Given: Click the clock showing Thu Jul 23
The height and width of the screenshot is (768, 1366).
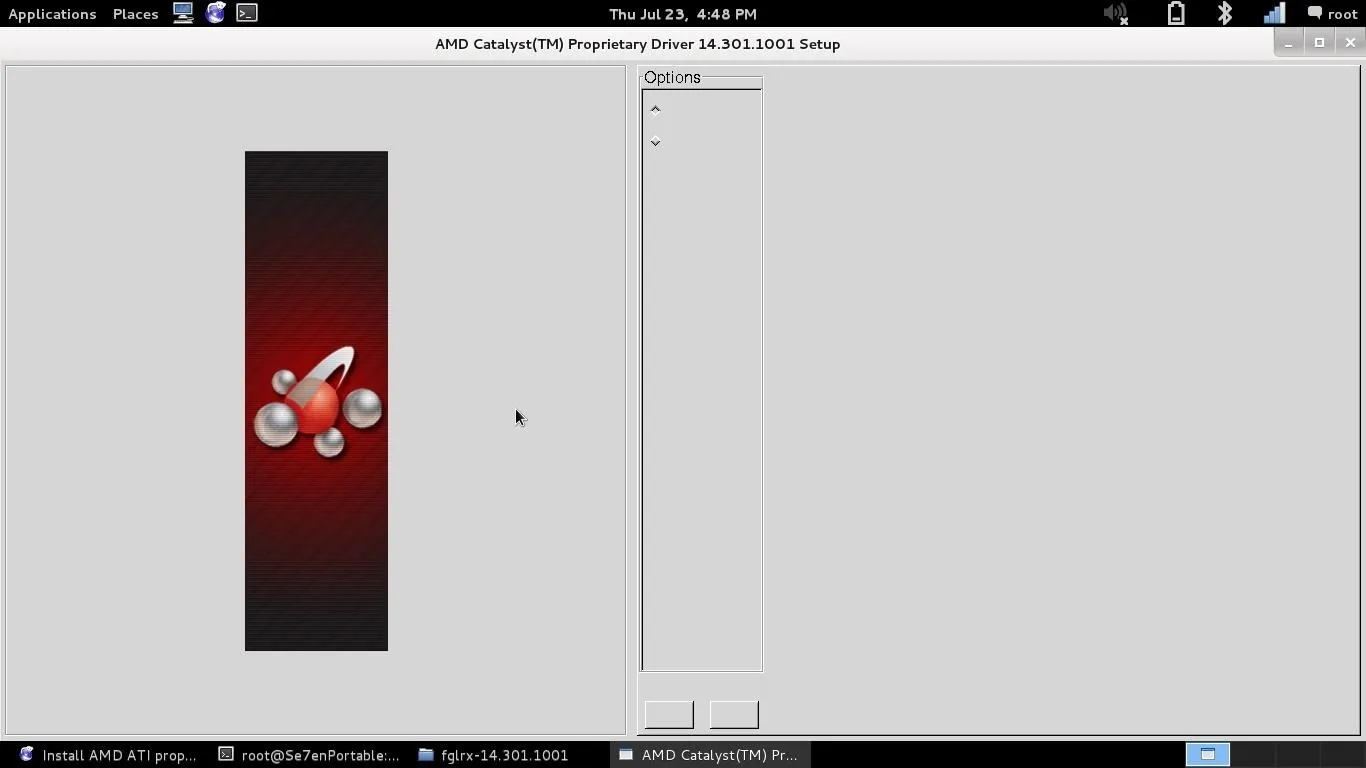Looking at the screenshot, I should tap(683, 14).
